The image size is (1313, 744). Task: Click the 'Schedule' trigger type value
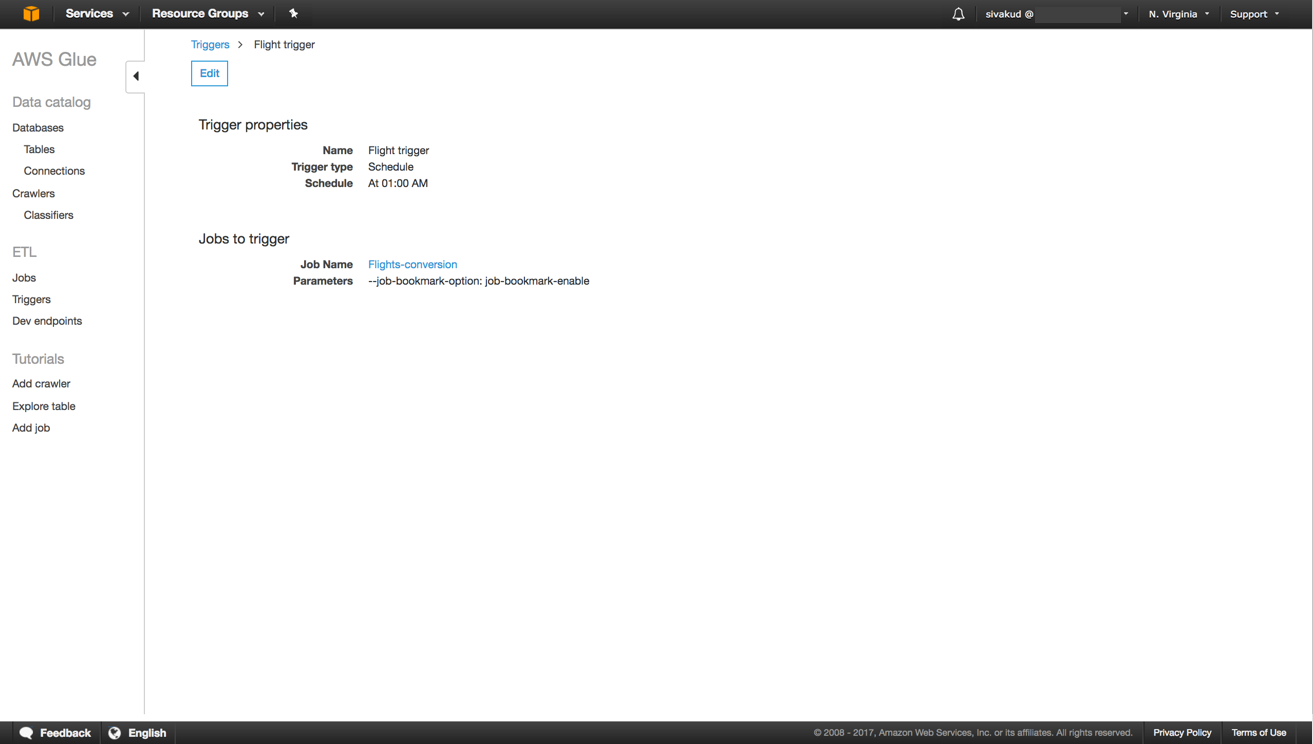point(390,168)
